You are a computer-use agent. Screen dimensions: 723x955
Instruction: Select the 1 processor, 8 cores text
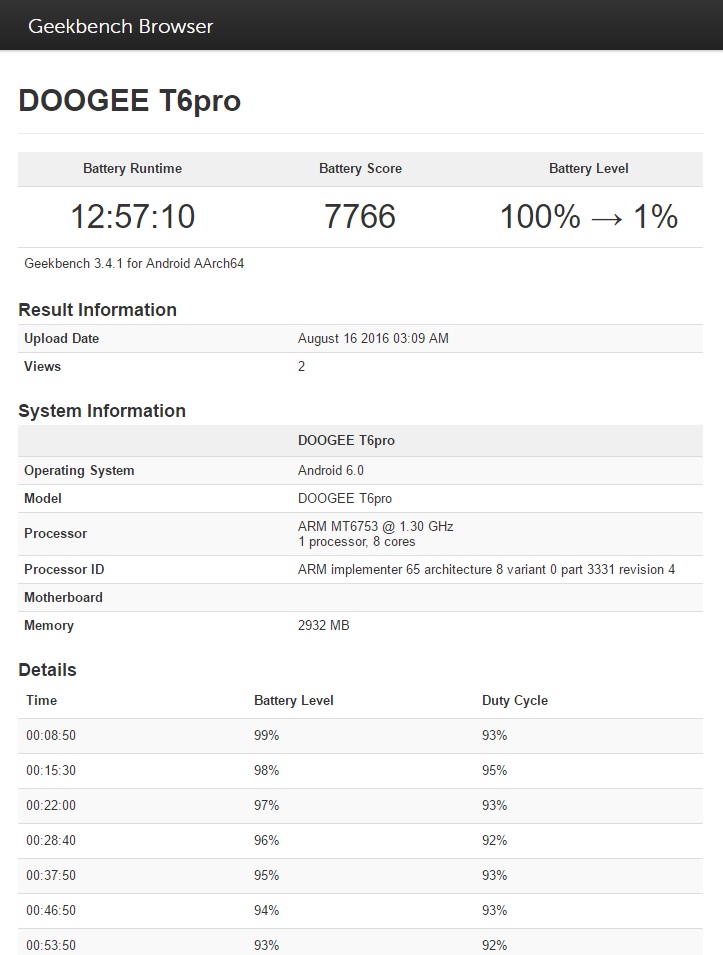tap(356, 542)
